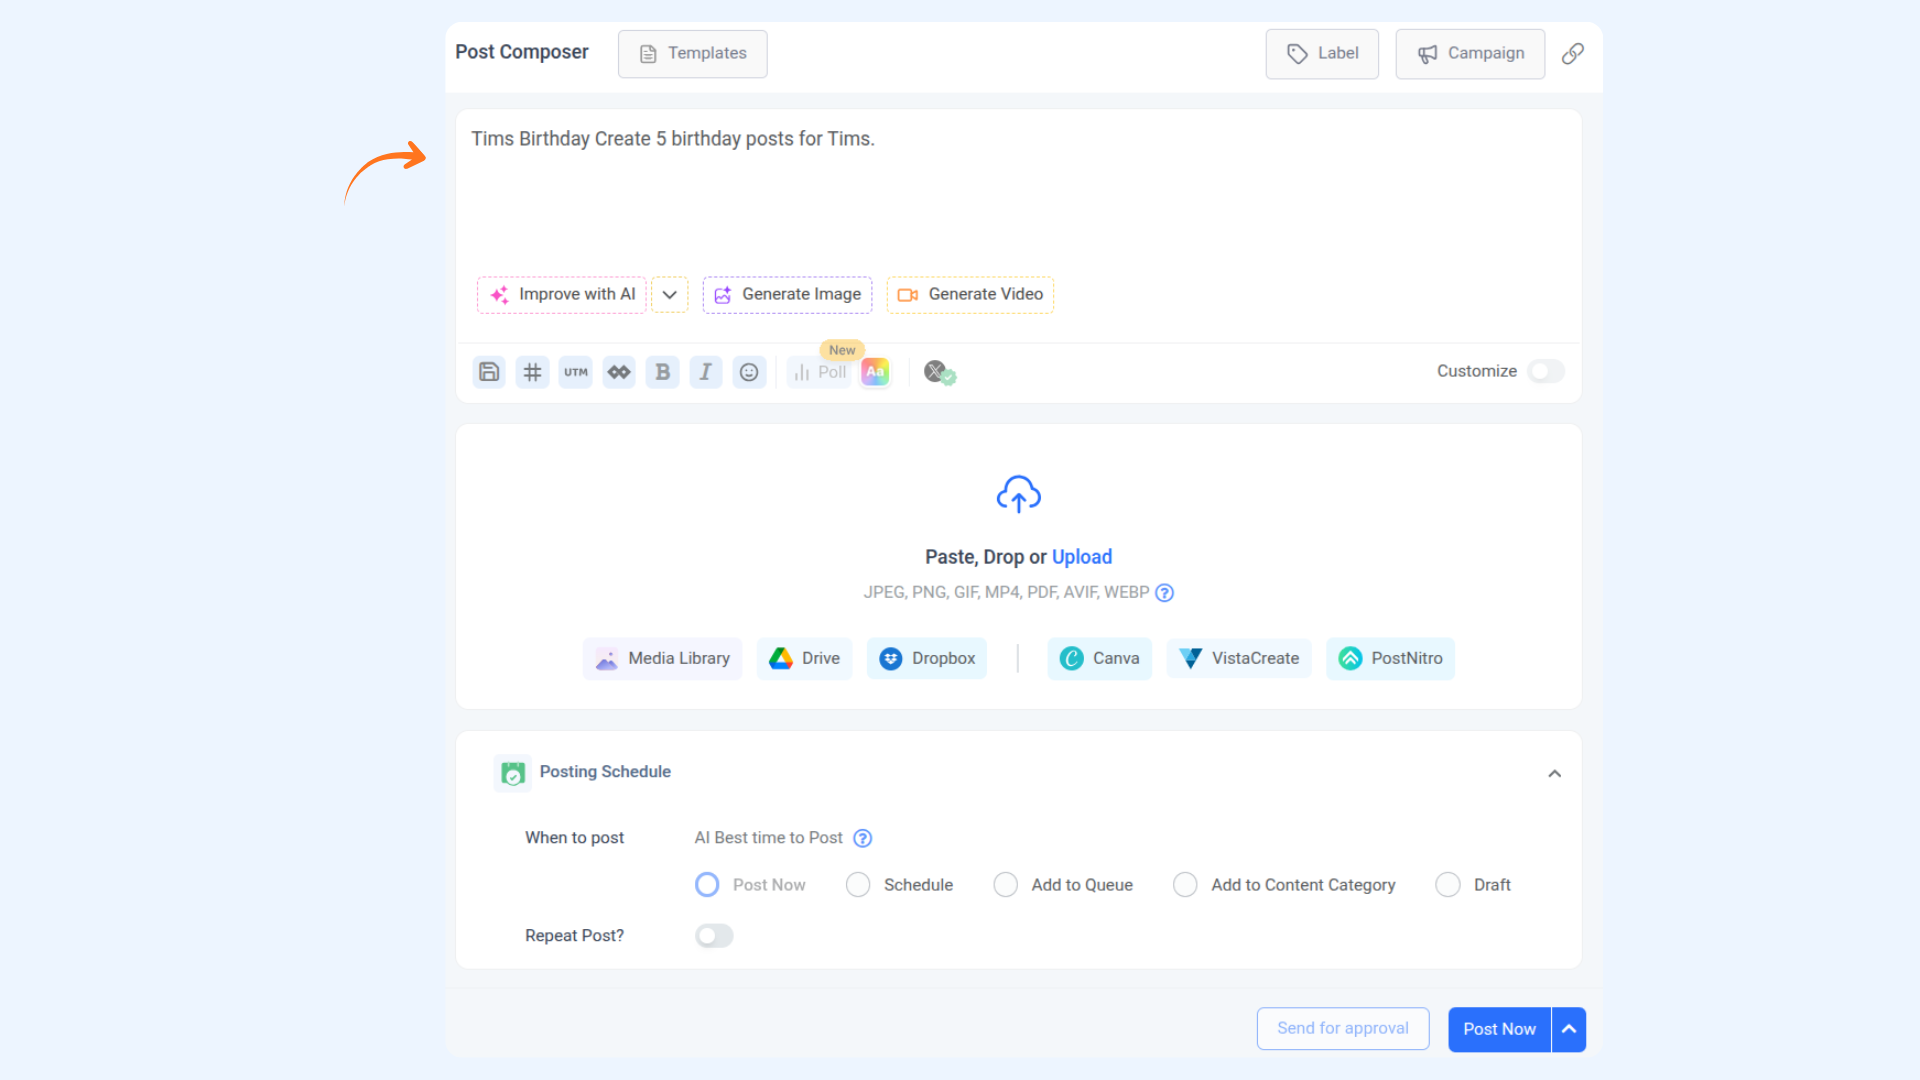This screenshot has width=1920, height=1080.
Task: Import media from Google Drive
Action: [x=805, y=659]
